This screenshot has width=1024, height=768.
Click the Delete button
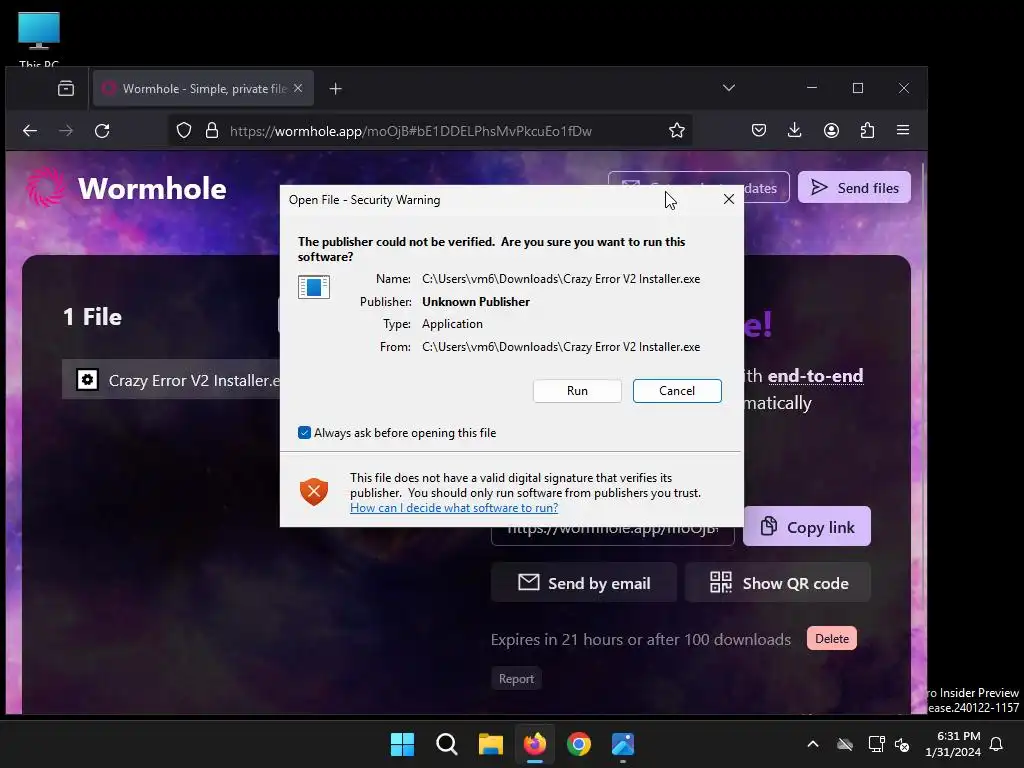[x=831, y=639]
